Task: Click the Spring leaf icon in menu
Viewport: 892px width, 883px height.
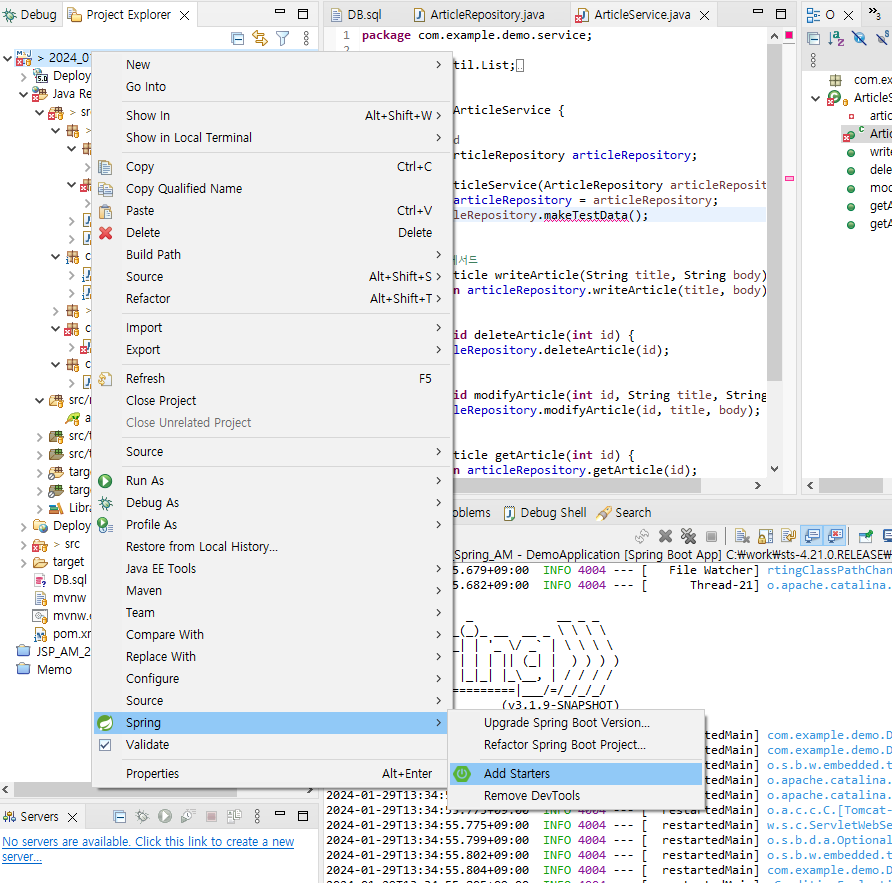Action: tap(105, 723)
